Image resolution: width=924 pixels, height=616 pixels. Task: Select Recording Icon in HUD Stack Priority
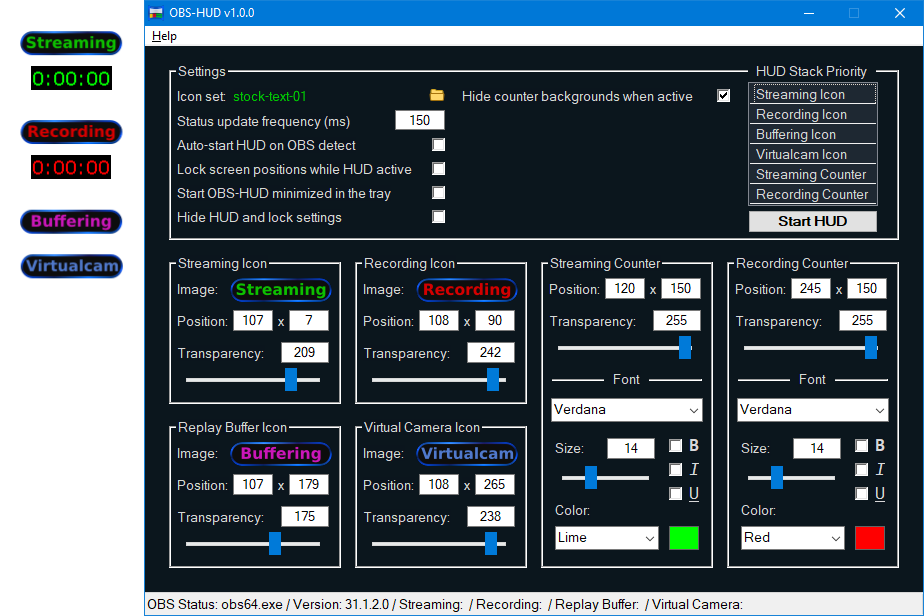813,114
